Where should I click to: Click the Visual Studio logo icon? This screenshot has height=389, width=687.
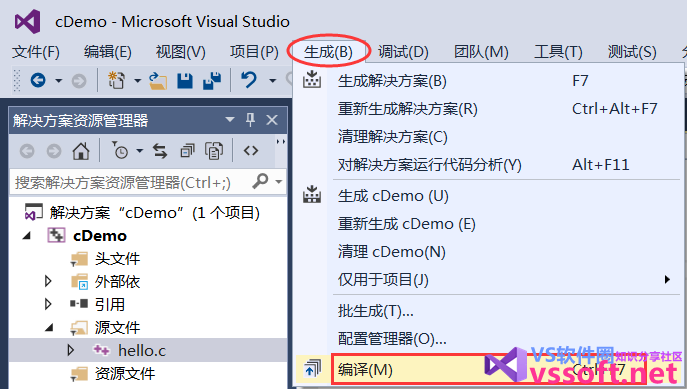click(27, 21)
